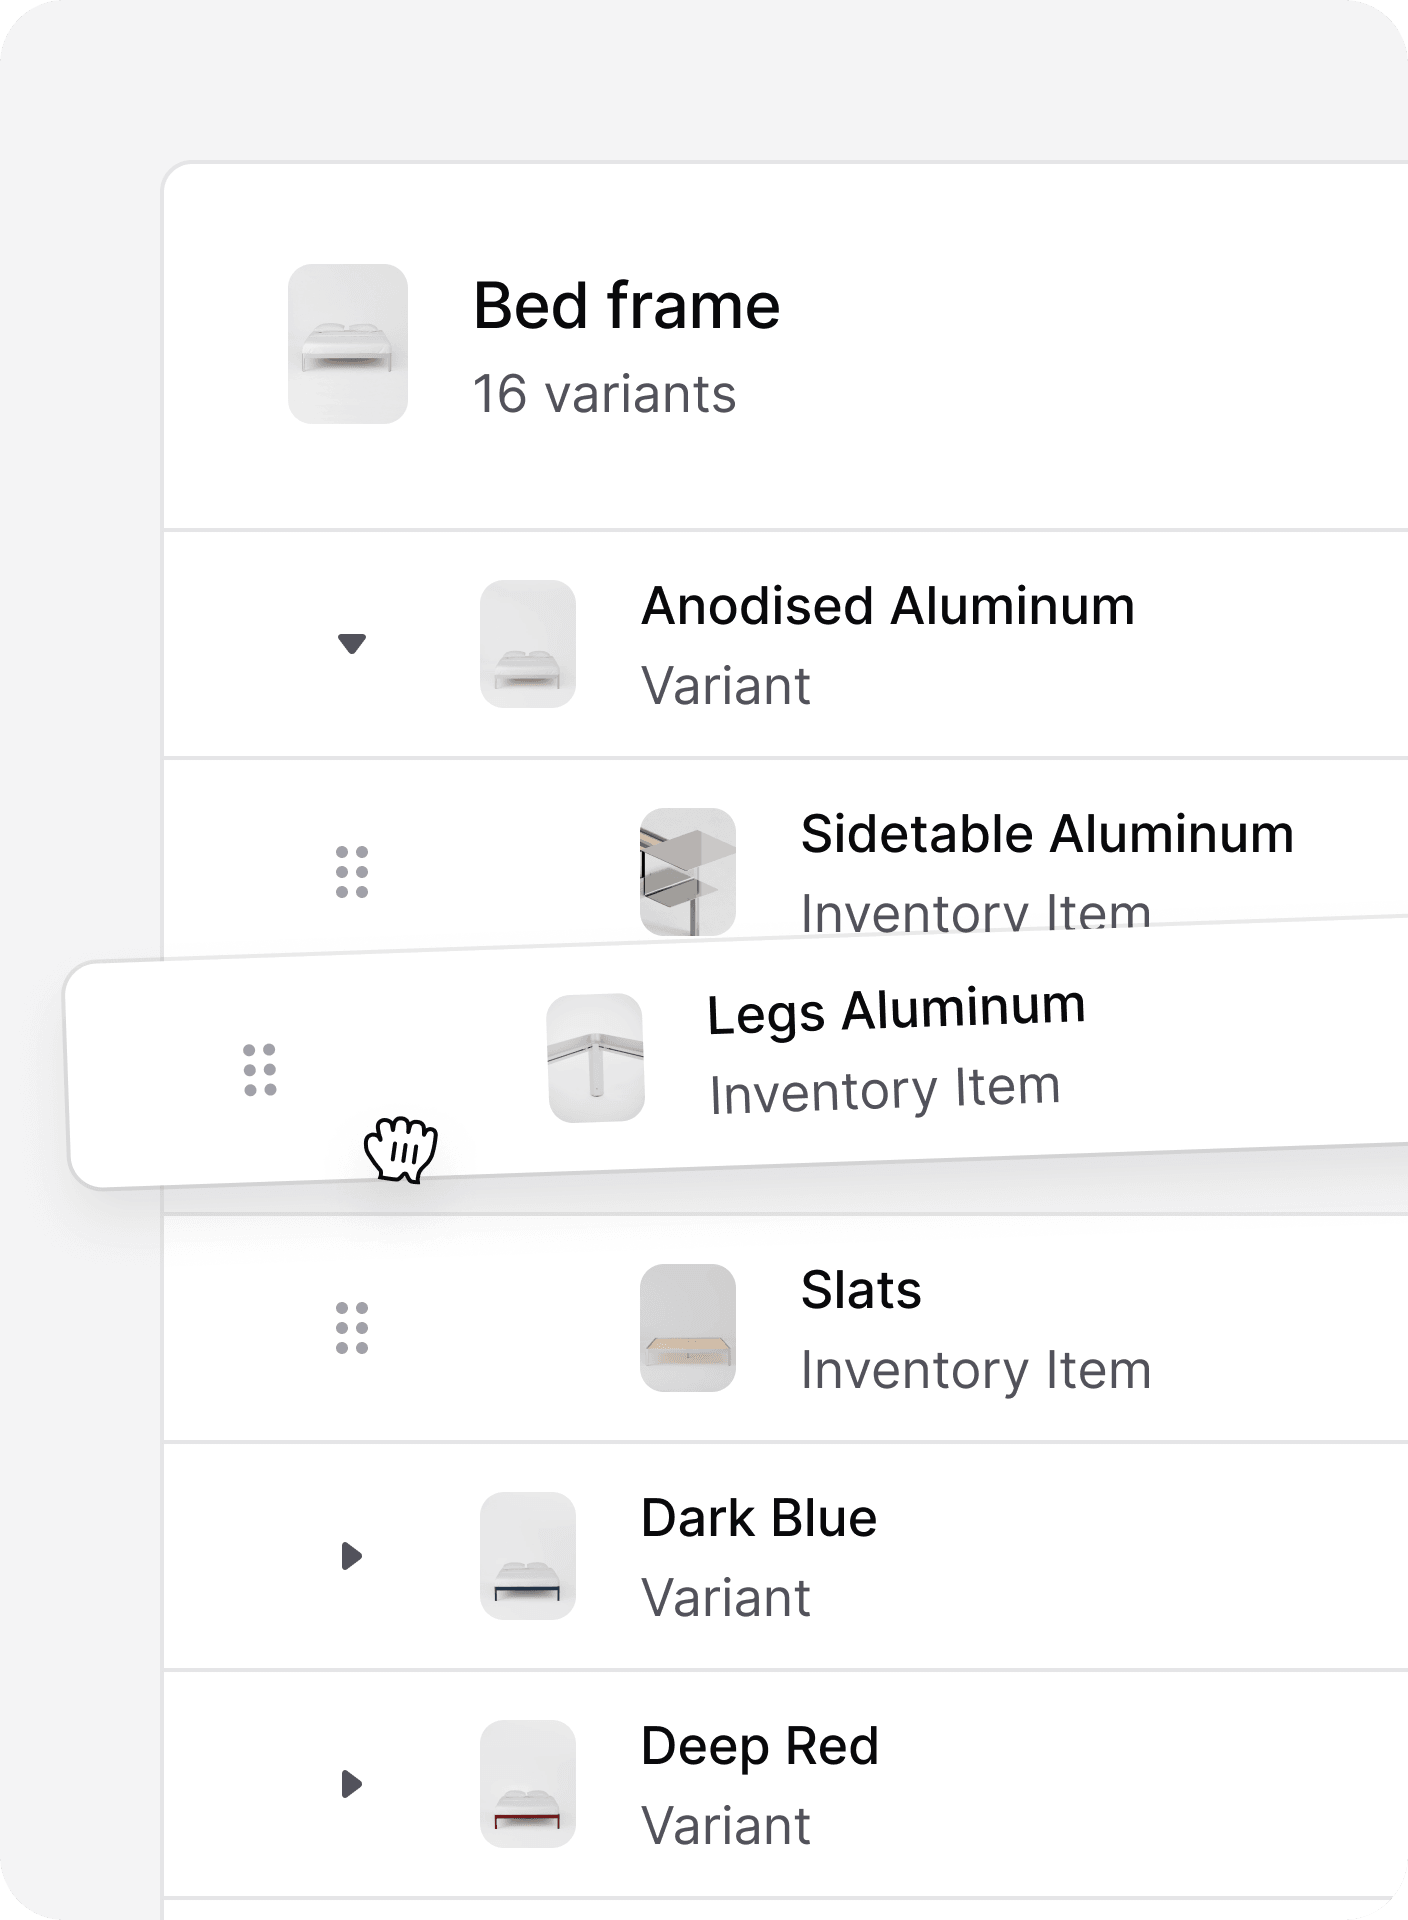Grab drag handle for Slats item

pos(352,1328)
